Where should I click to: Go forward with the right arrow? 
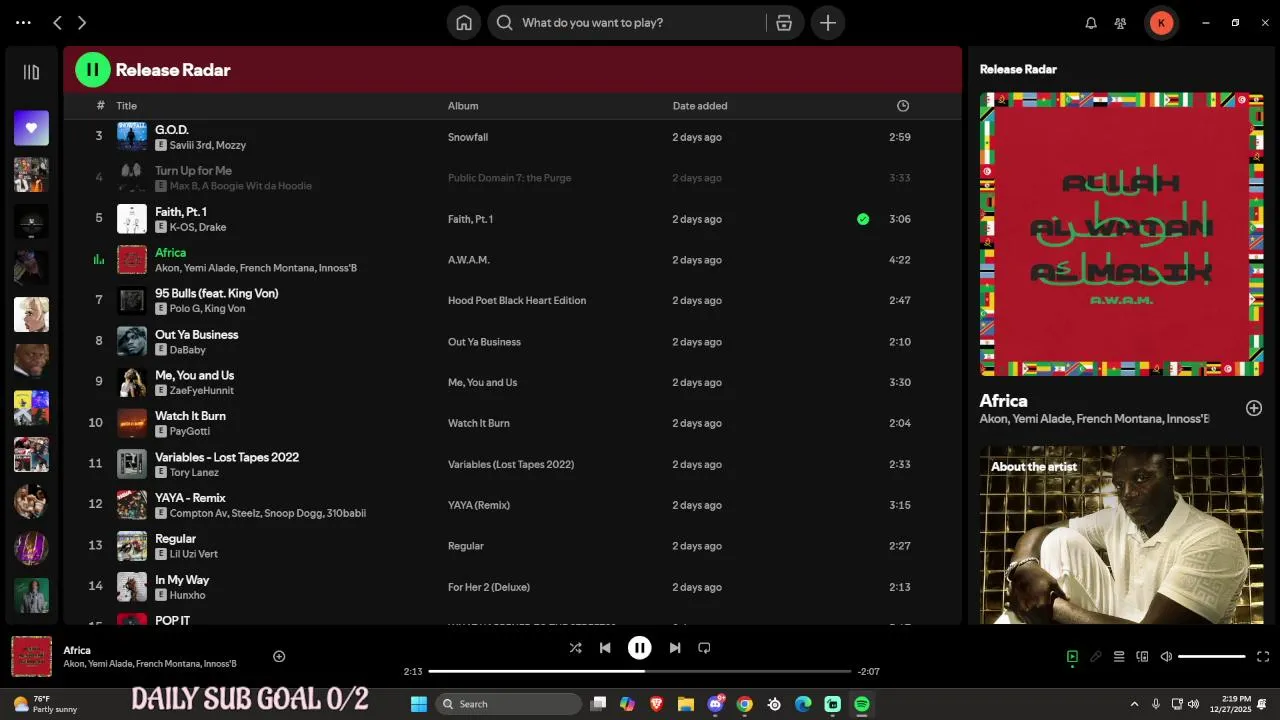pos(82,22)
